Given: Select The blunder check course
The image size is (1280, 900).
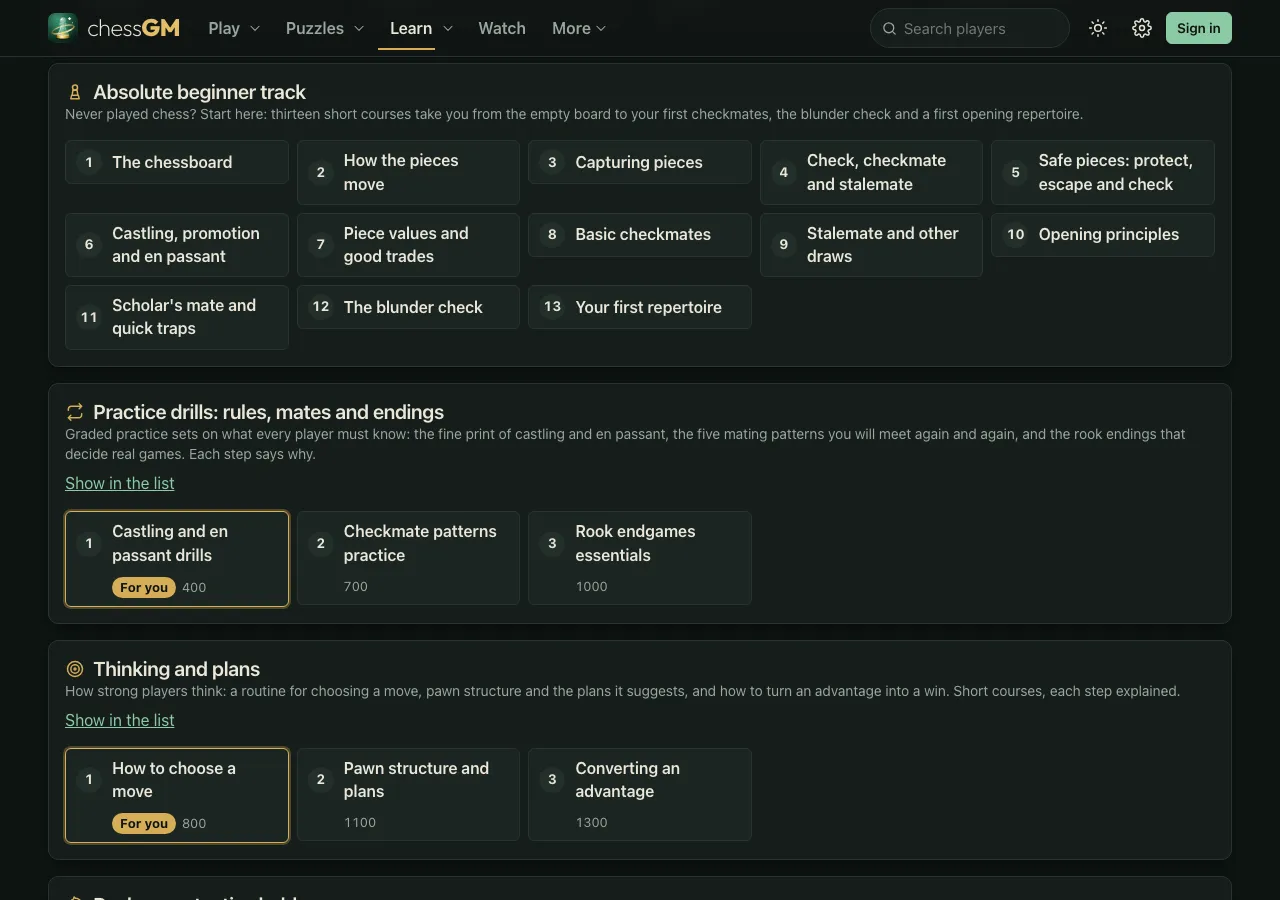Looking at the screenshot, I should (408, 307).
